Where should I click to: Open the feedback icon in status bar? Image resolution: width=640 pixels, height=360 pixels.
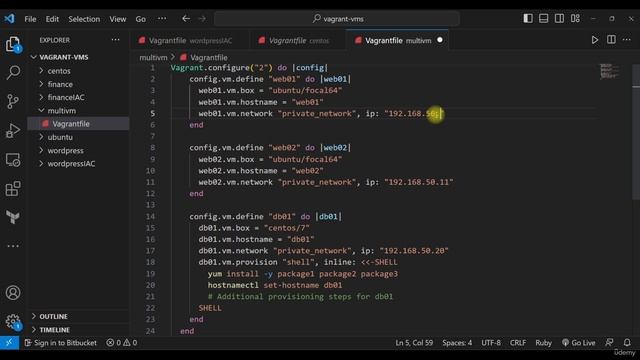pyautogui.click(x=609, y=343)
